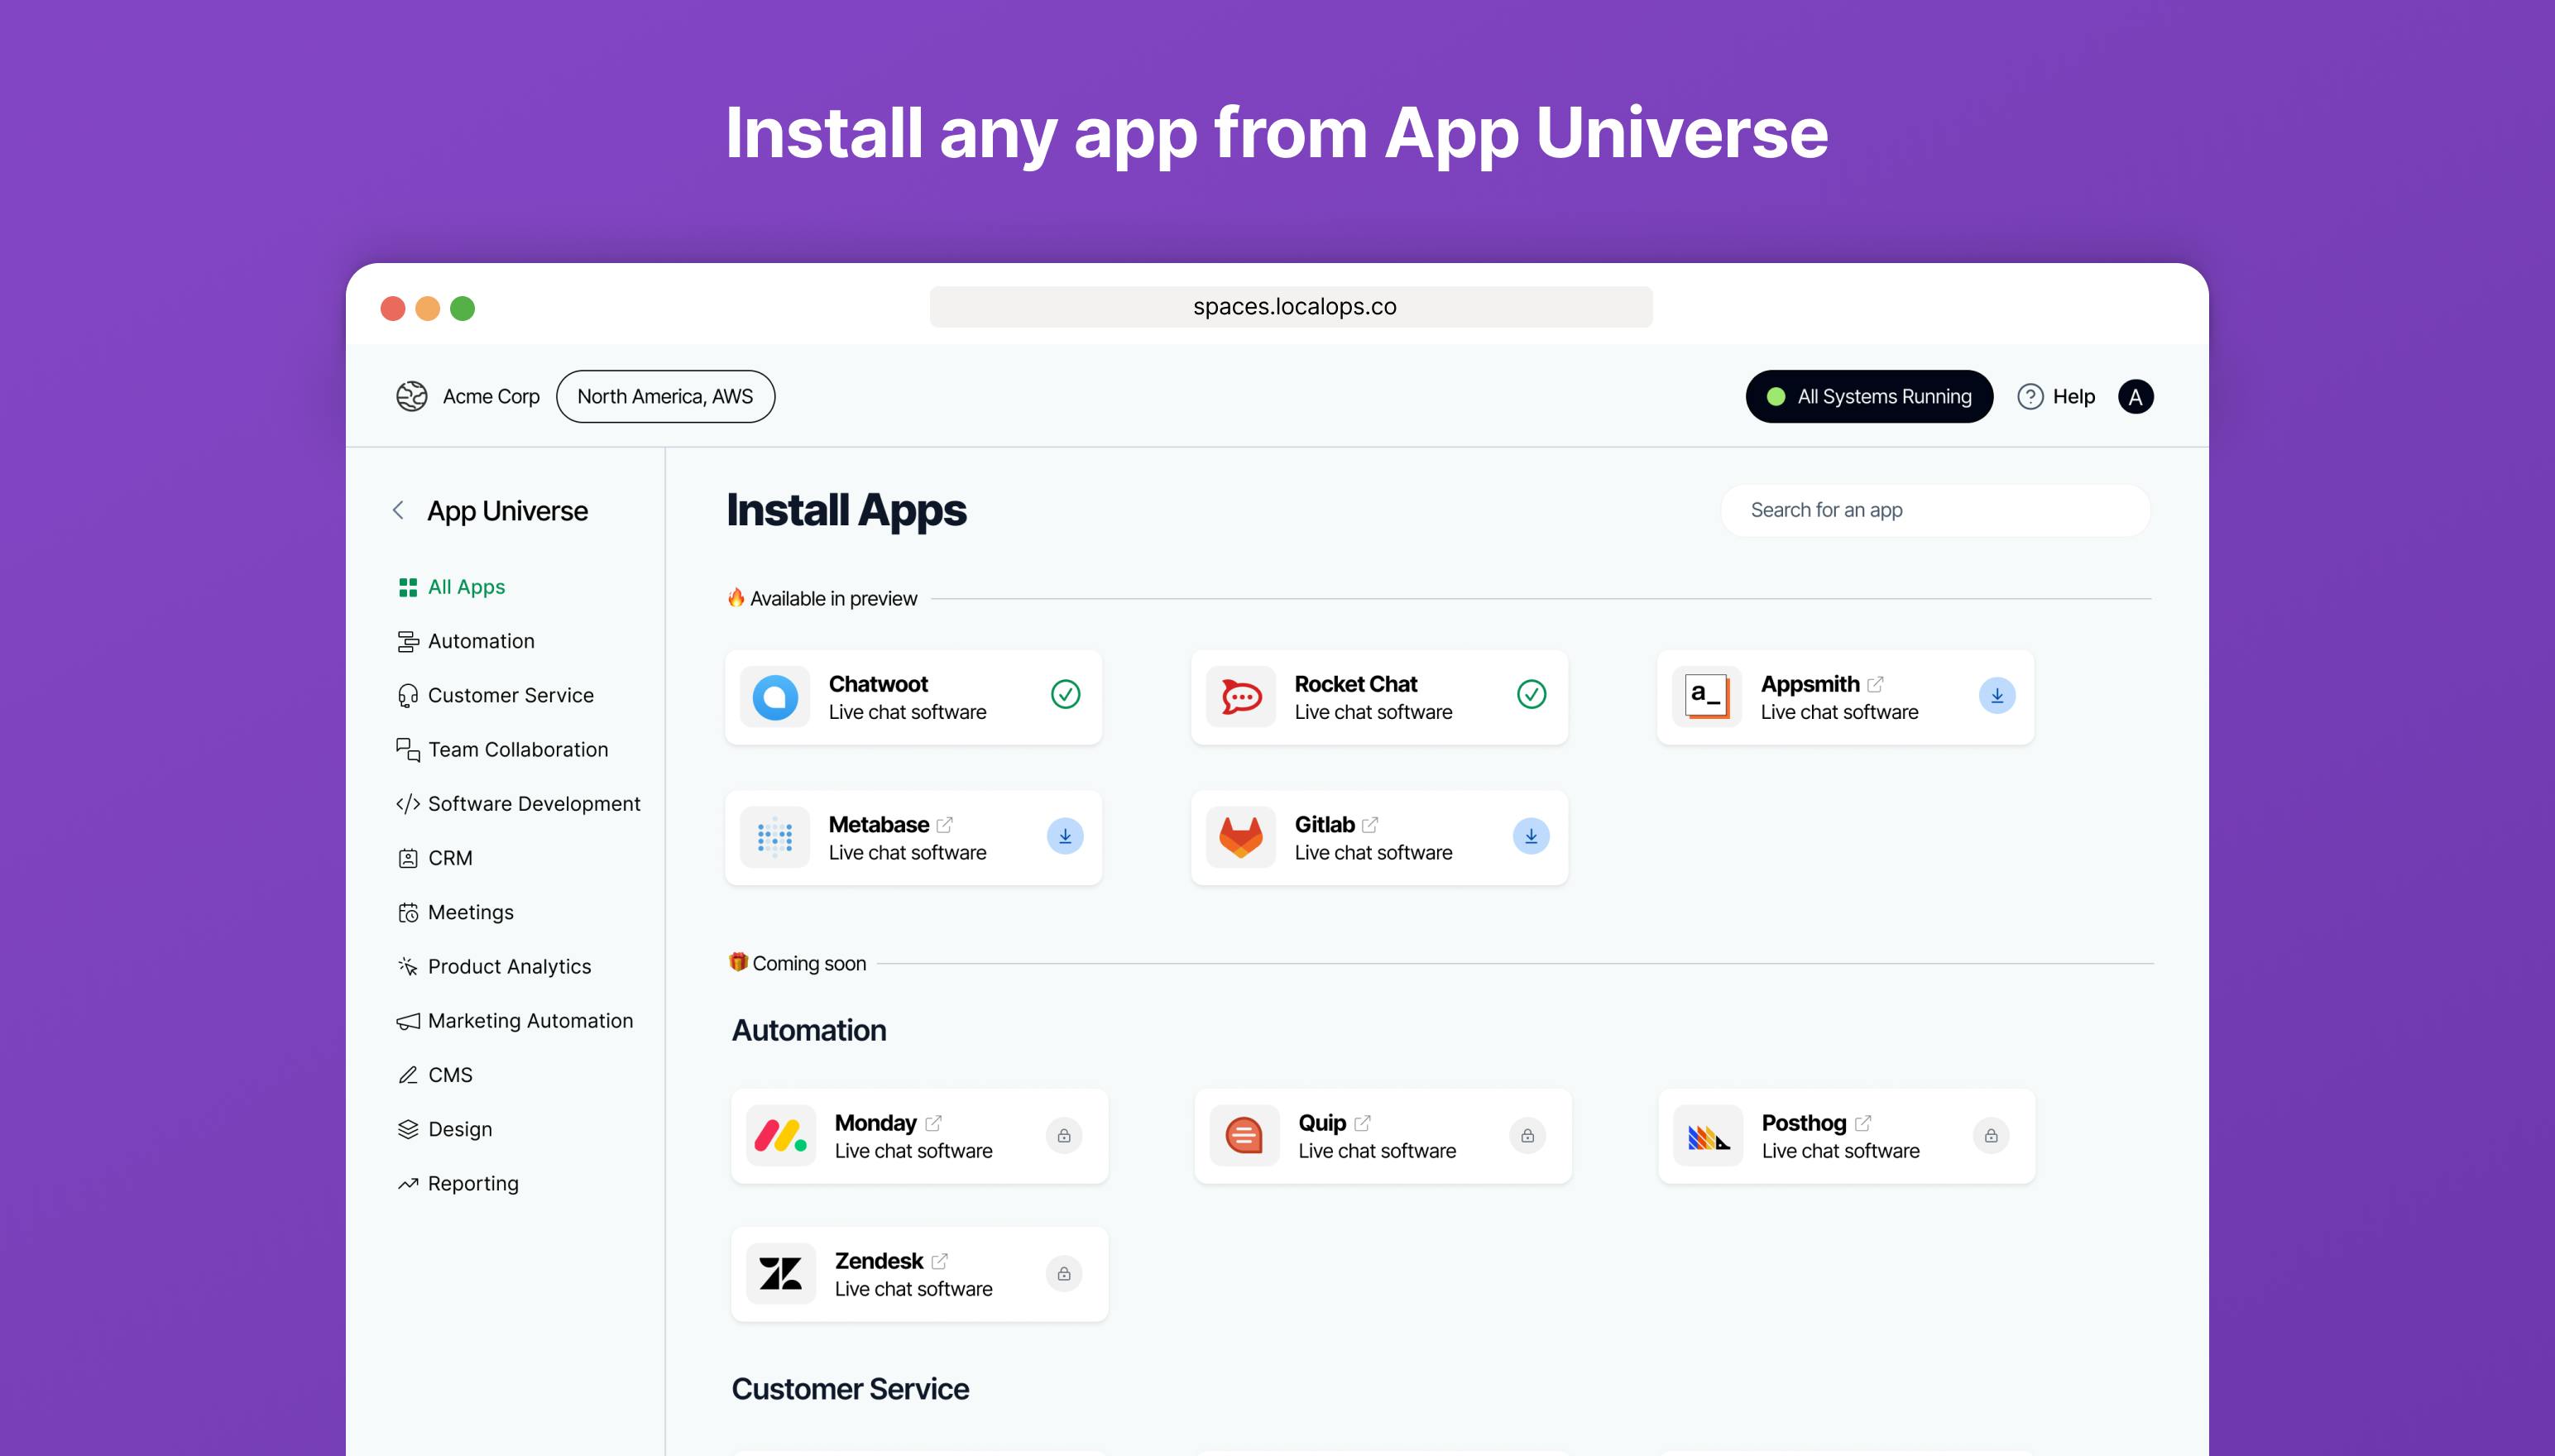Screen dimensions: 2555x1456
Task: Click the Chatwoot app name
Action: pyautogui.click(x=878, y=684)
